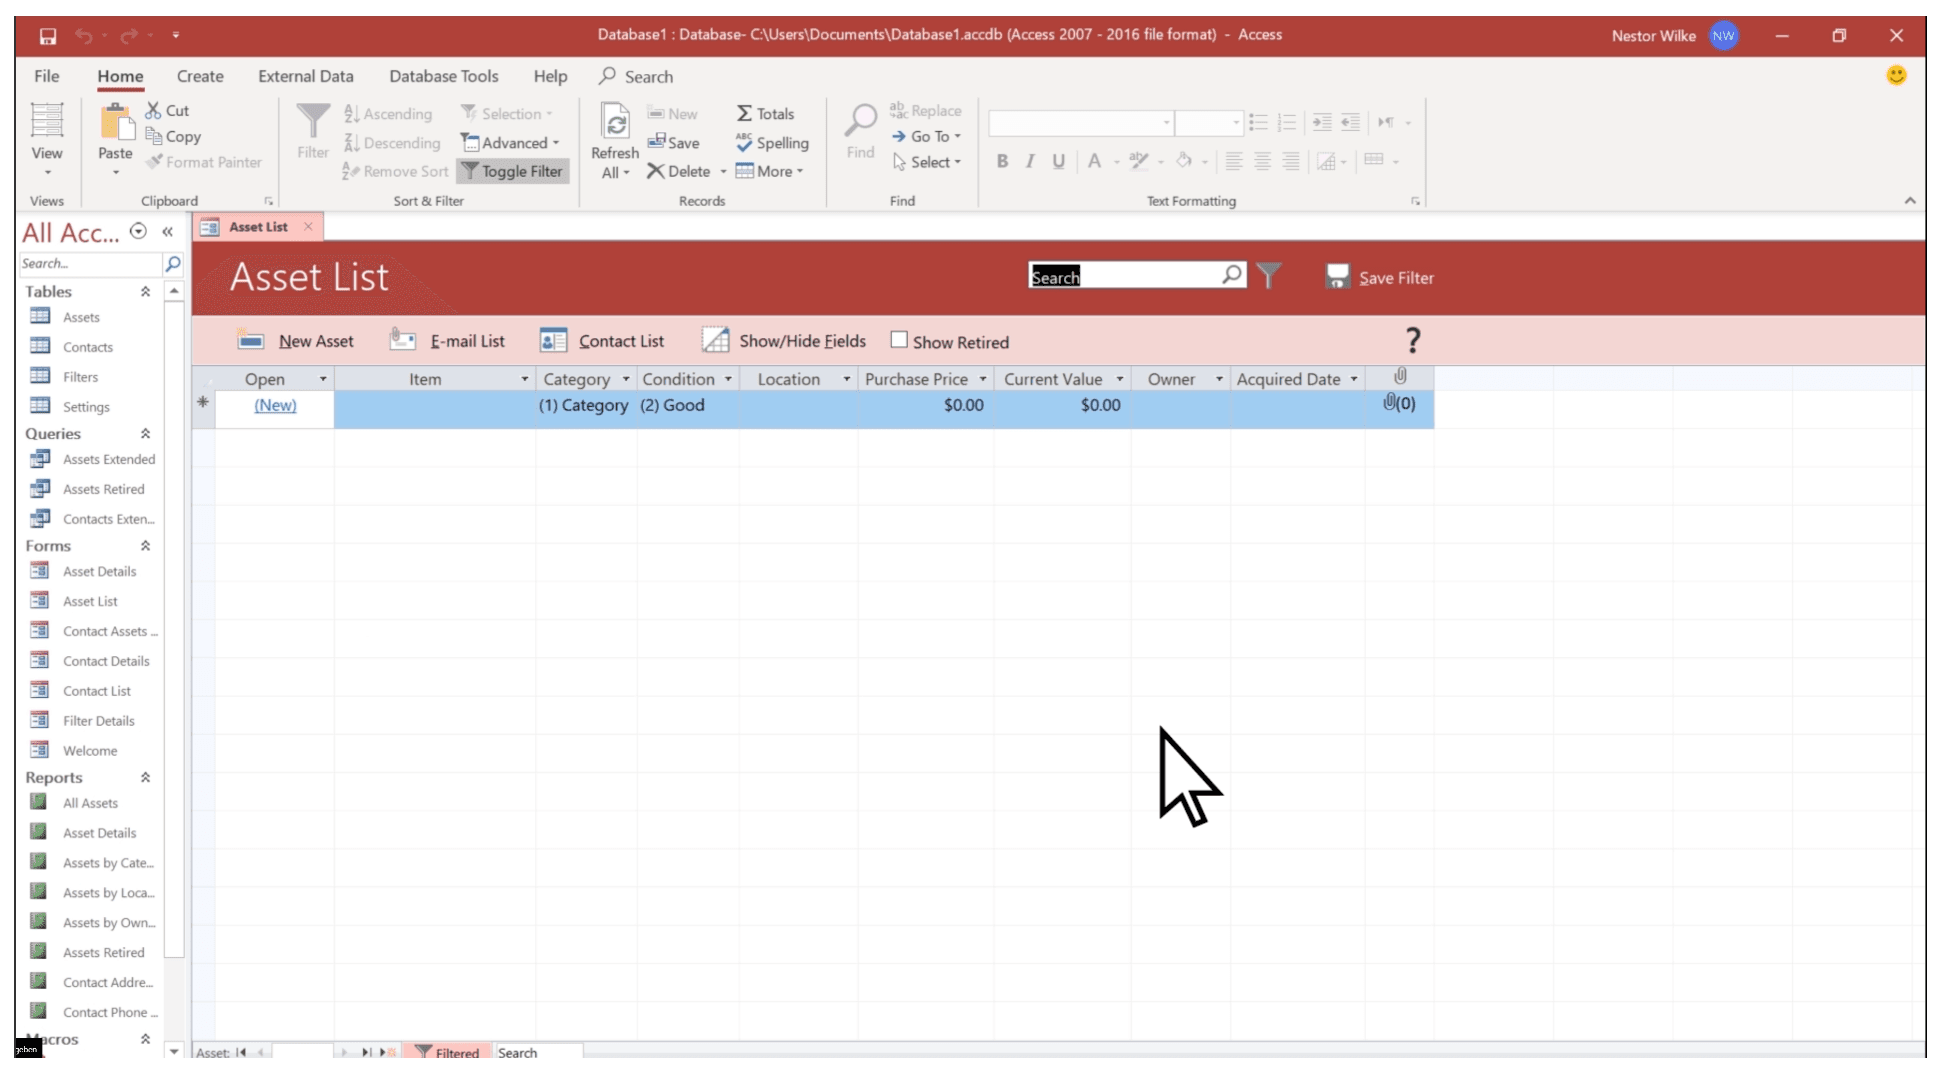Click the font name combo box
This screenshot has height=1076, width=1945.
click(1080, 123)
